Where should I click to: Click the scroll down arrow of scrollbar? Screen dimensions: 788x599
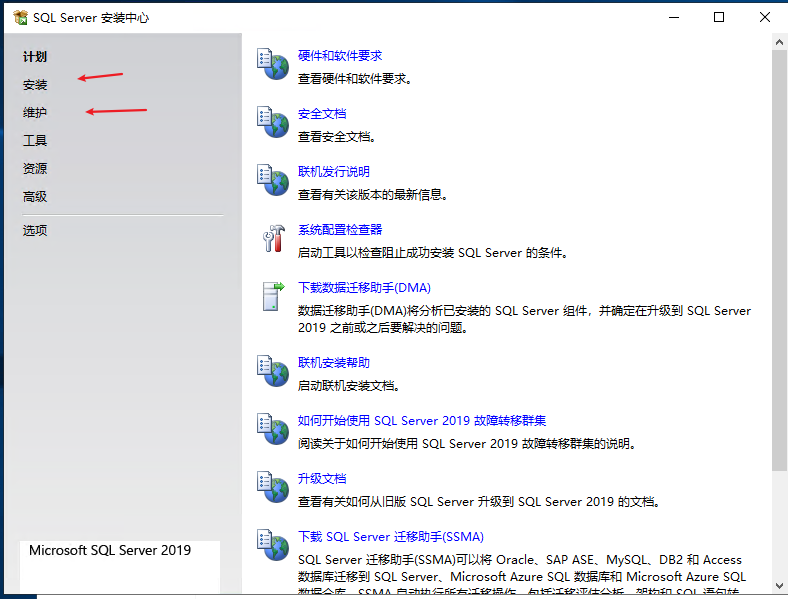[779, 585]
